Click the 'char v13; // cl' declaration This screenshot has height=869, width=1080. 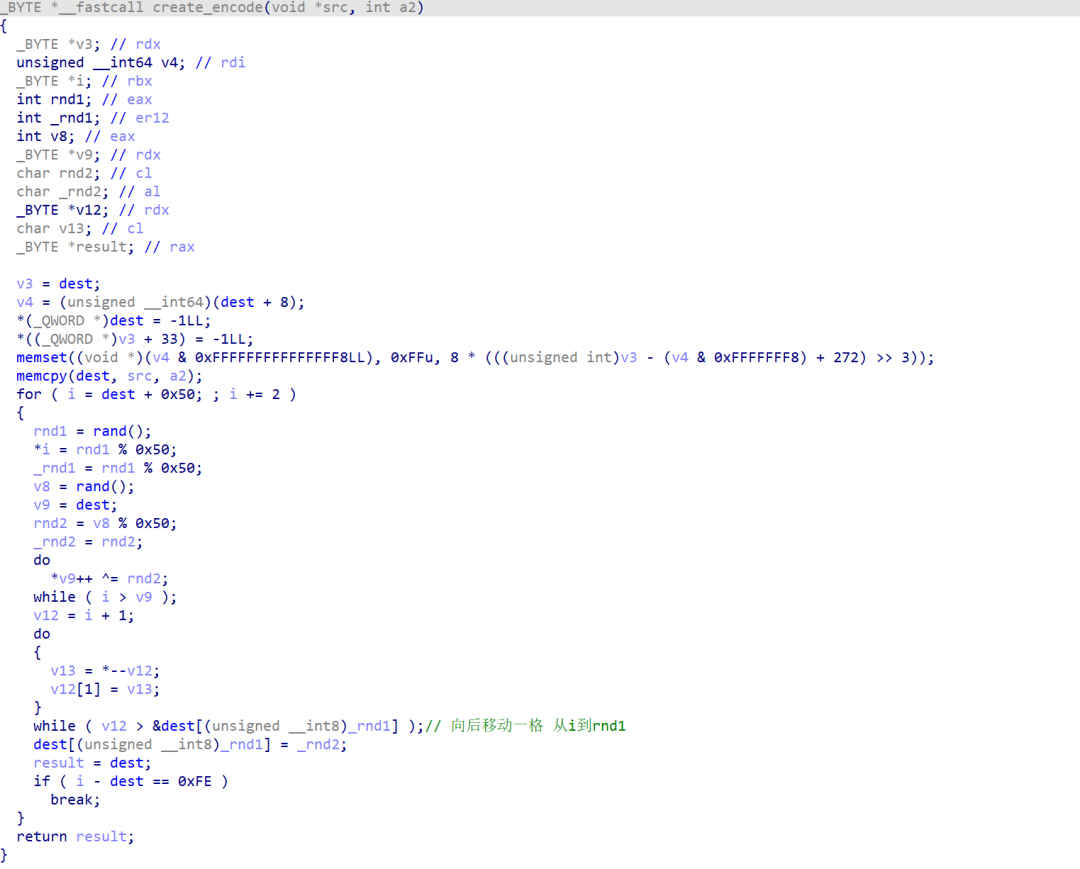(80, 229)
